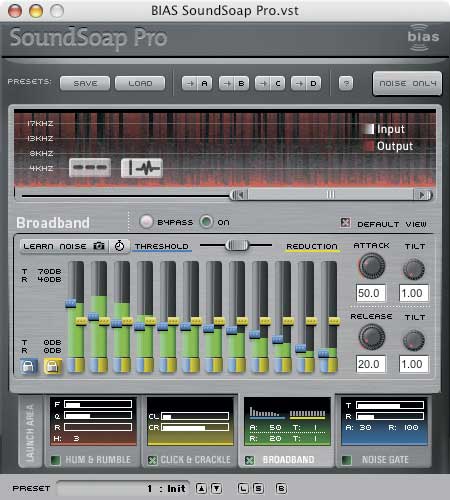This screenshot has height=500, width=450.
Task: Click the REDUCTION label
Action: [x=312, y=246]
